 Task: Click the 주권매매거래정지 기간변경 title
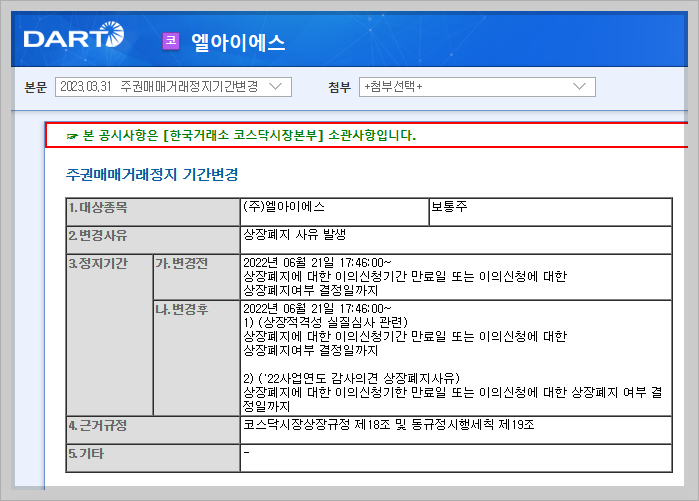(x=152, y=174)
